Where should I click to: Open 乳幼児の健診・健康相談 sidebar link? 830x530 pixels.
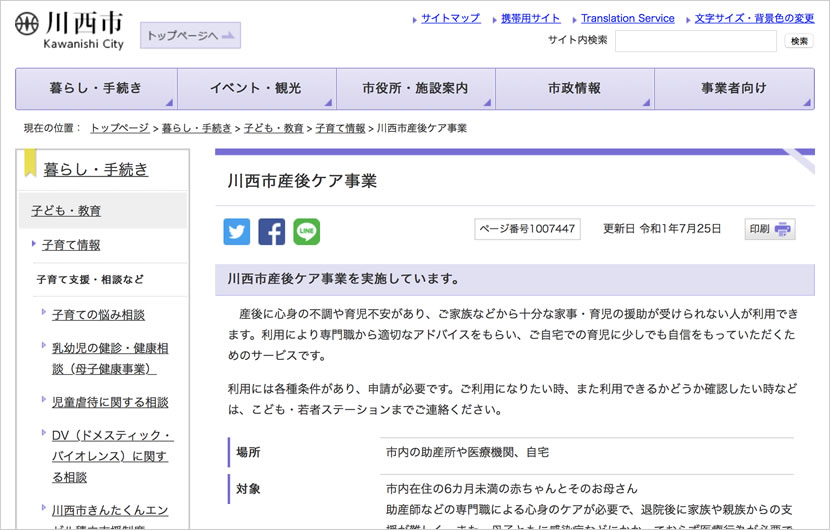coord(110,358)
